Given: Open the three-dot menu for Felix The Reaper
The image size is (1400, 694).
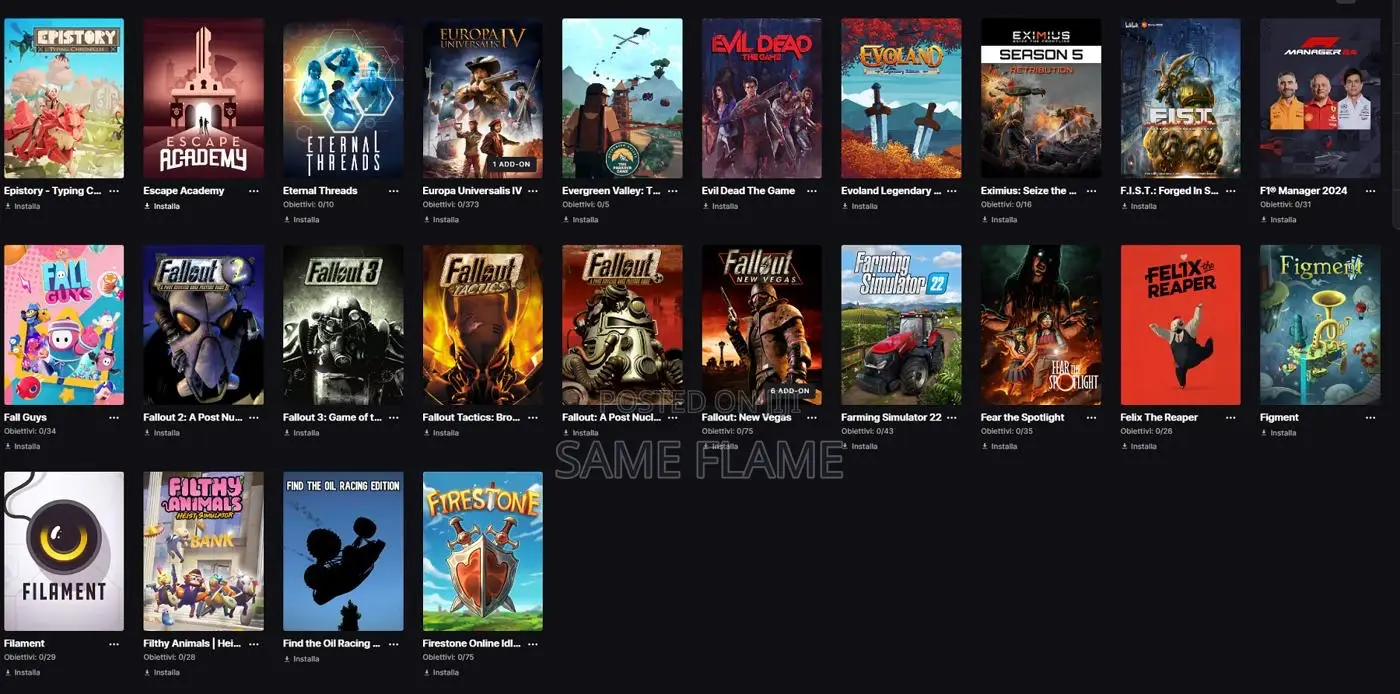Looking at the screenshot, I should [1231, 418].
